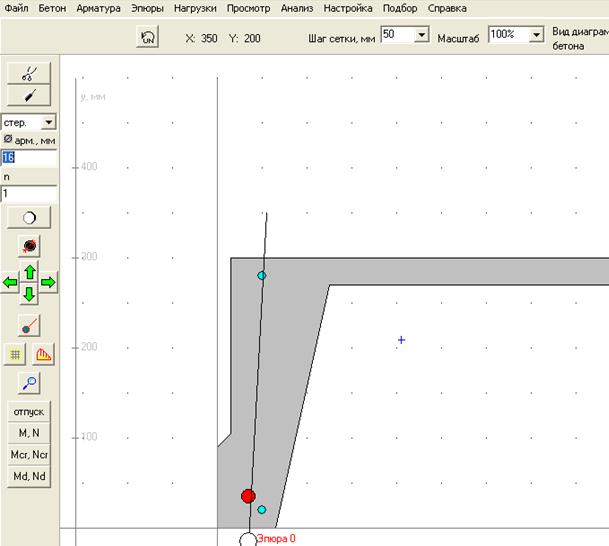Open the Нагрузки menu
609x546 pixels.
pos(195,8)
